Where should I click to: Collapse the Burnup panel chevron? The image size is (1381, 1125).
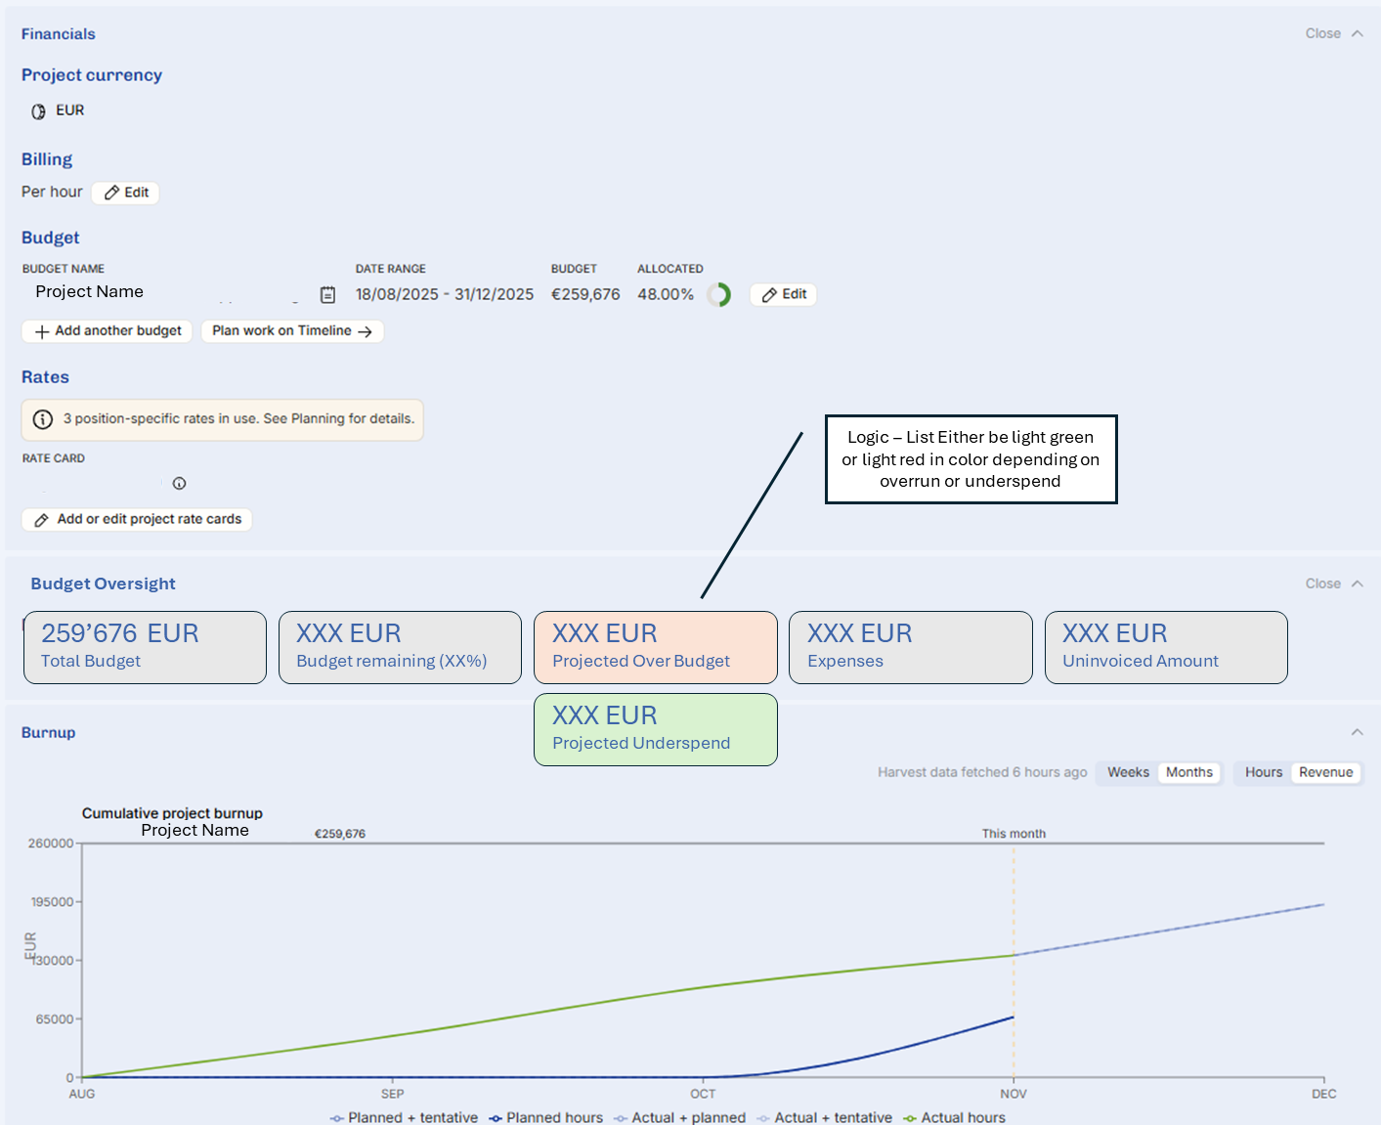coord(1357,733)
